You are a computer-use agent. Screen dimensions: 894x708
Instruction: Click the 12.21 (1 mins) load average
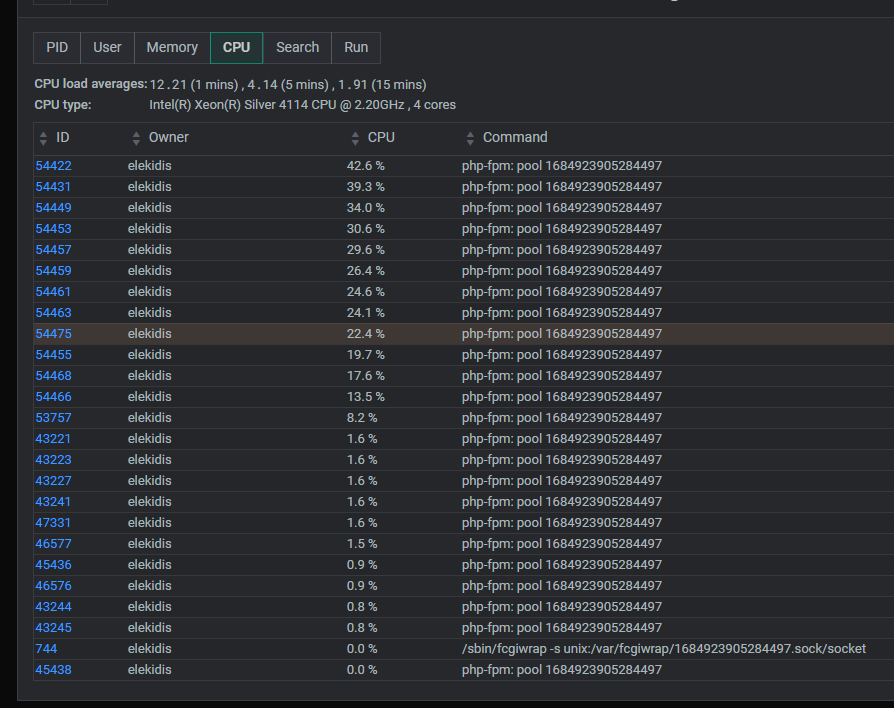(194, 85)
